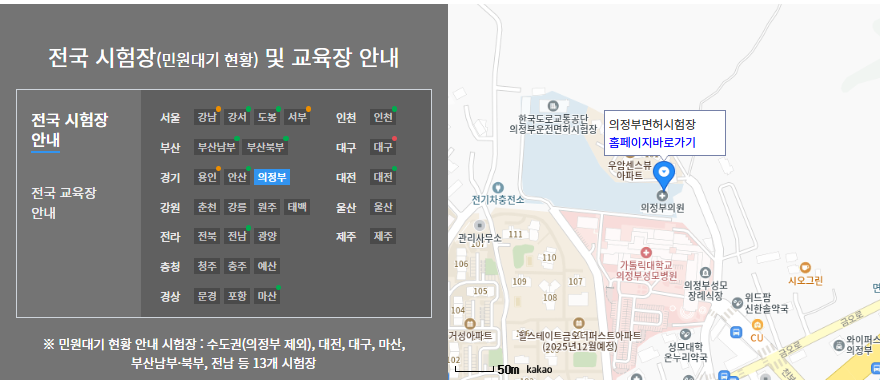883x387 pixels.
Task: Choose 문경 under 경상
Action: (207, 296)
